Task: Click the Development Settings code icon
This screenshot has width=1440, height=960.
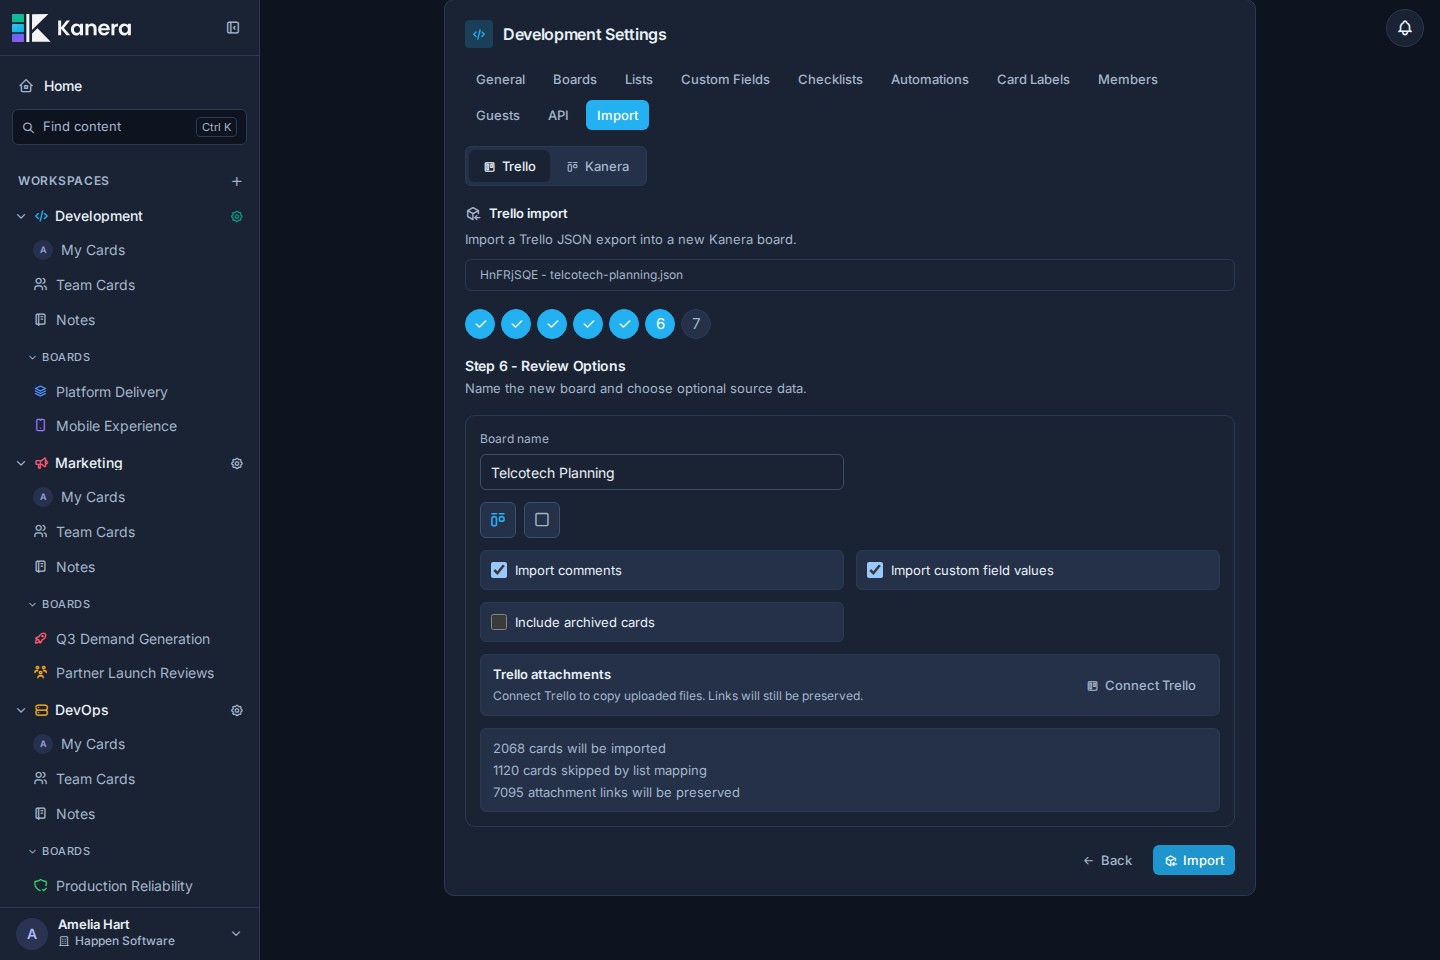Action: click(x=479, y=34)
